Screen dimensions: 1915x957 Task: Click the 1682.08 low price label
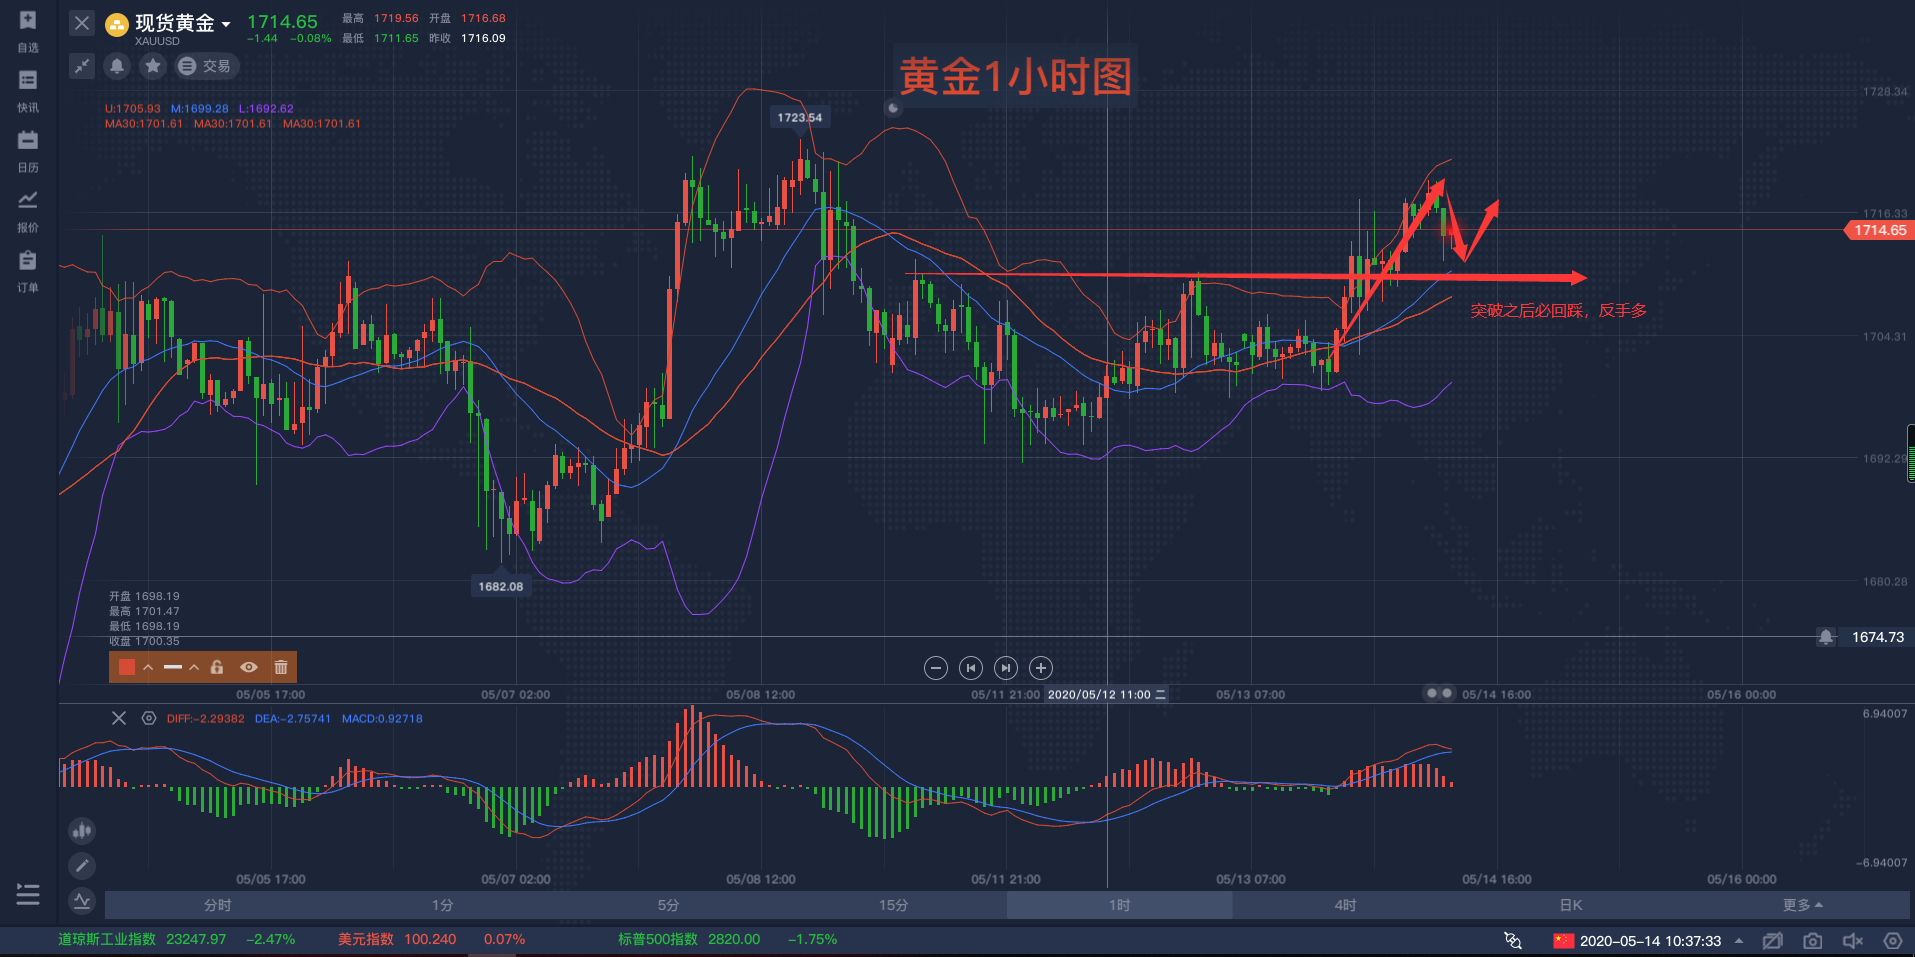coord(500,586)
